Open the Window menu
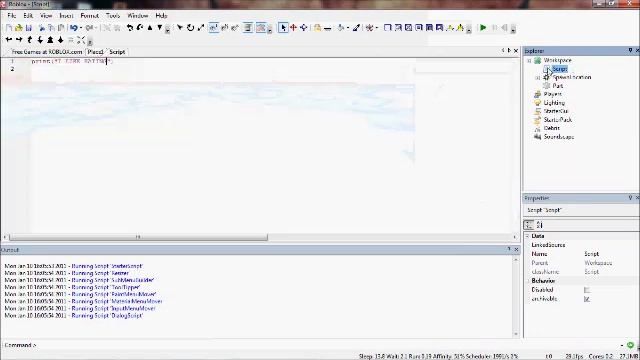This screenshot has width=640, height=360. point(138,16)
